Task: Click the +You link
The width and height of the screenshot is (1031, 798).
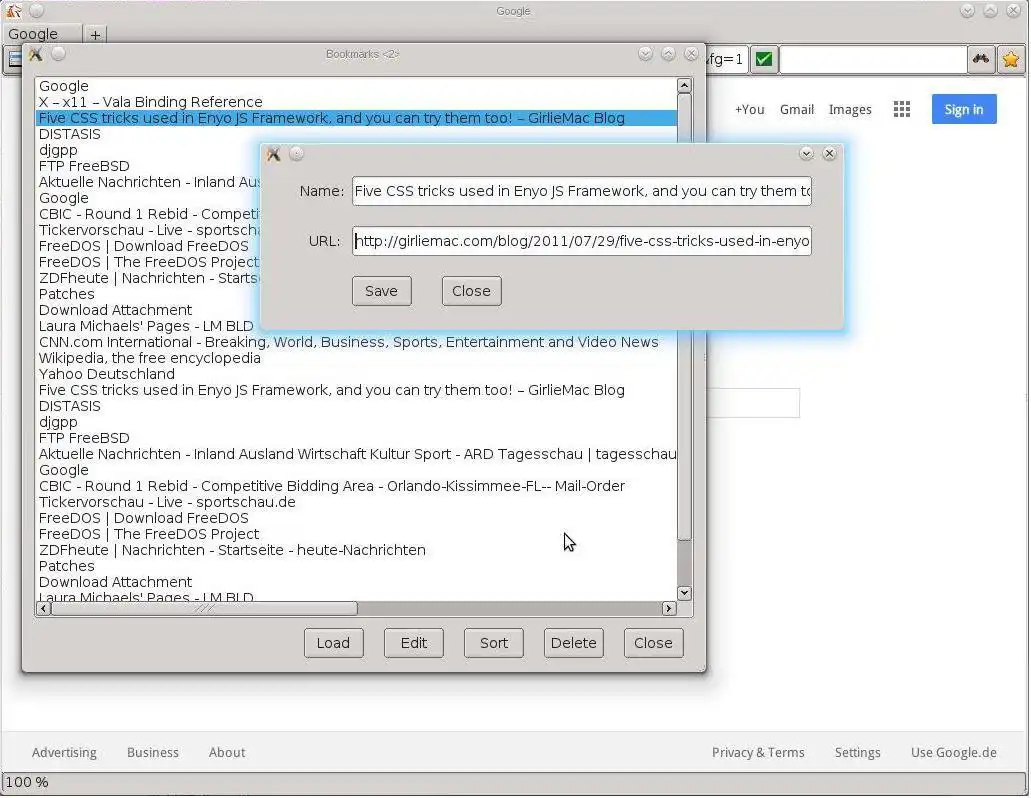Action: tap(750, 110)
